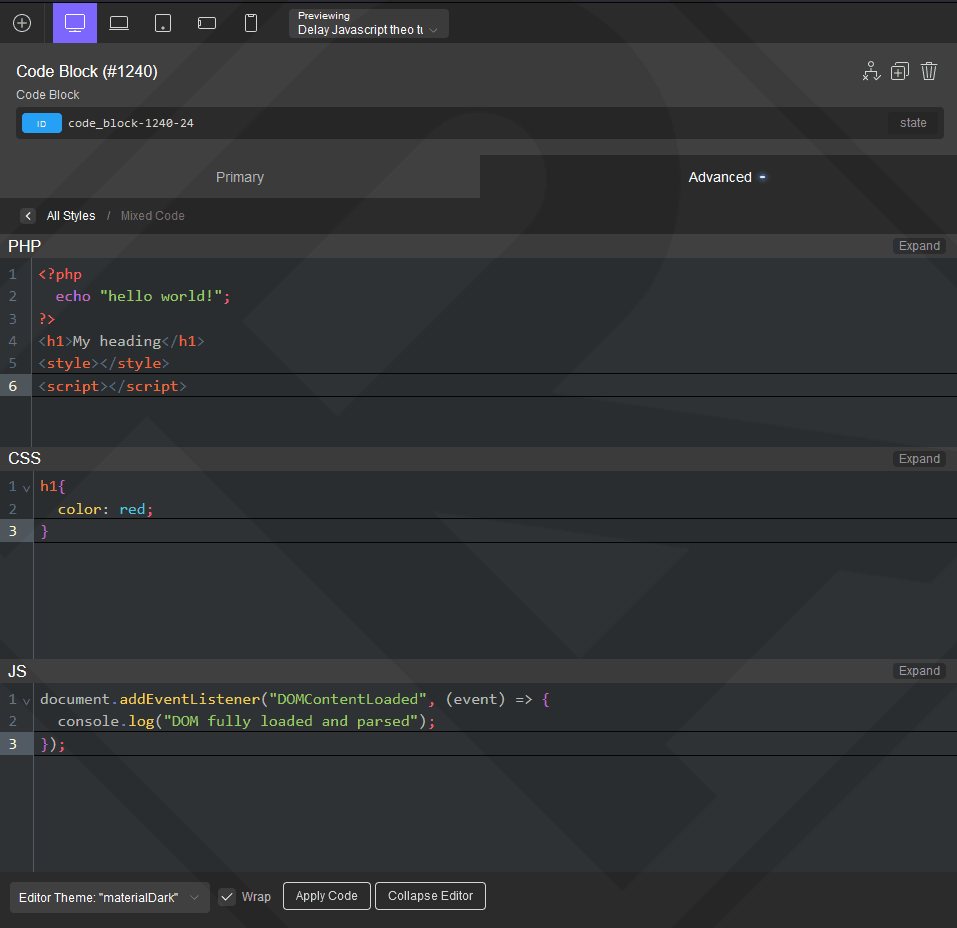Delete the code block with trash icon
The image size is (957, 928).
coord(929,71)
